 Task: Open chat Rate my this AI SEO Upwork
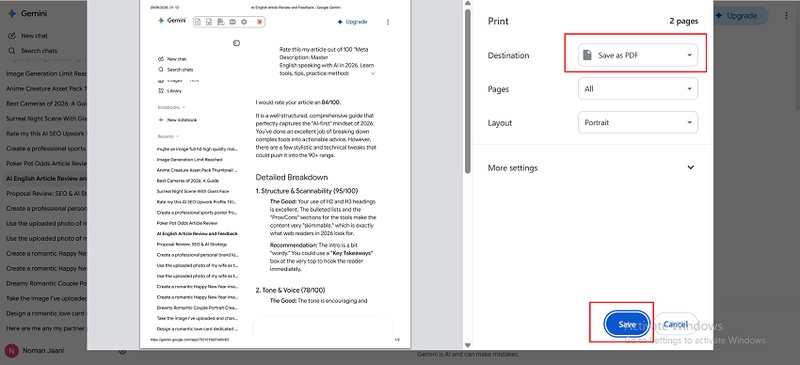click(47, 134)
